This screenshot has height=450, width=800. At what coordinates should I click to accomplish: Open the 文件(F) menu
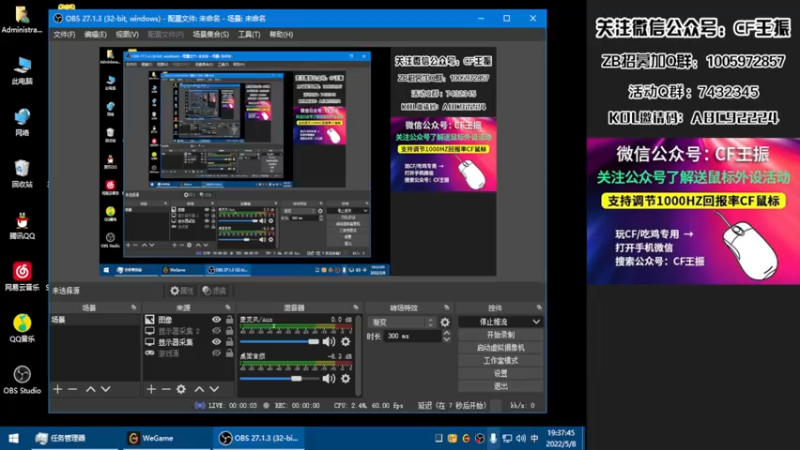click(x=64, y=34)
